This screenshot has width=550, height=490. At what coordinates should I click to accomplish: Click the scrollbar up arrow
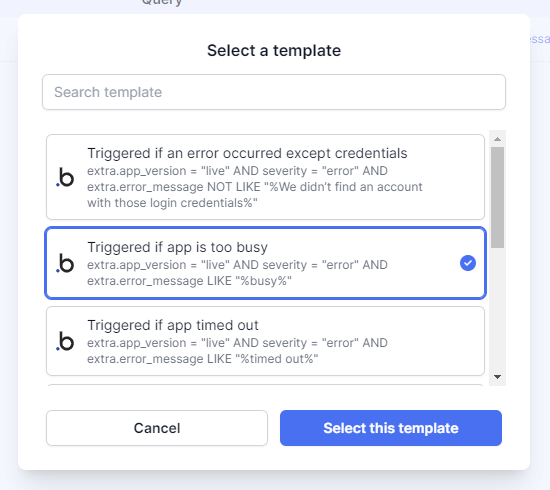(497, 139)
